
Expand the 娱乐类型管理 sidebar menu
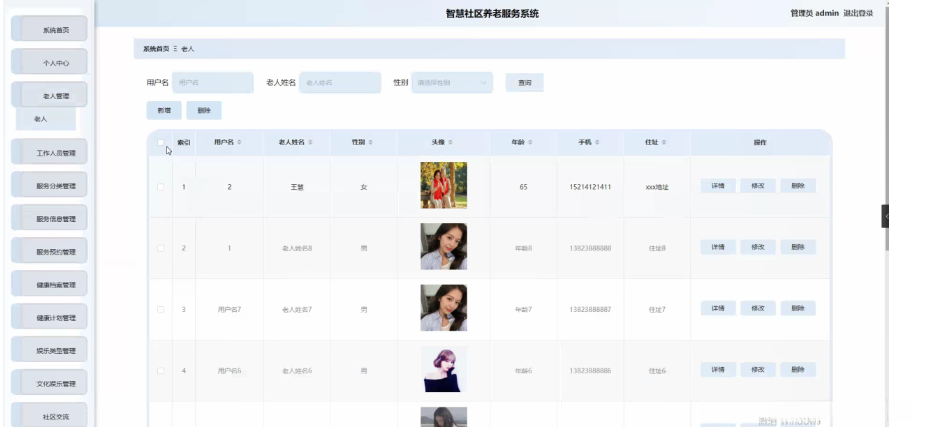(x=50, y=350)
